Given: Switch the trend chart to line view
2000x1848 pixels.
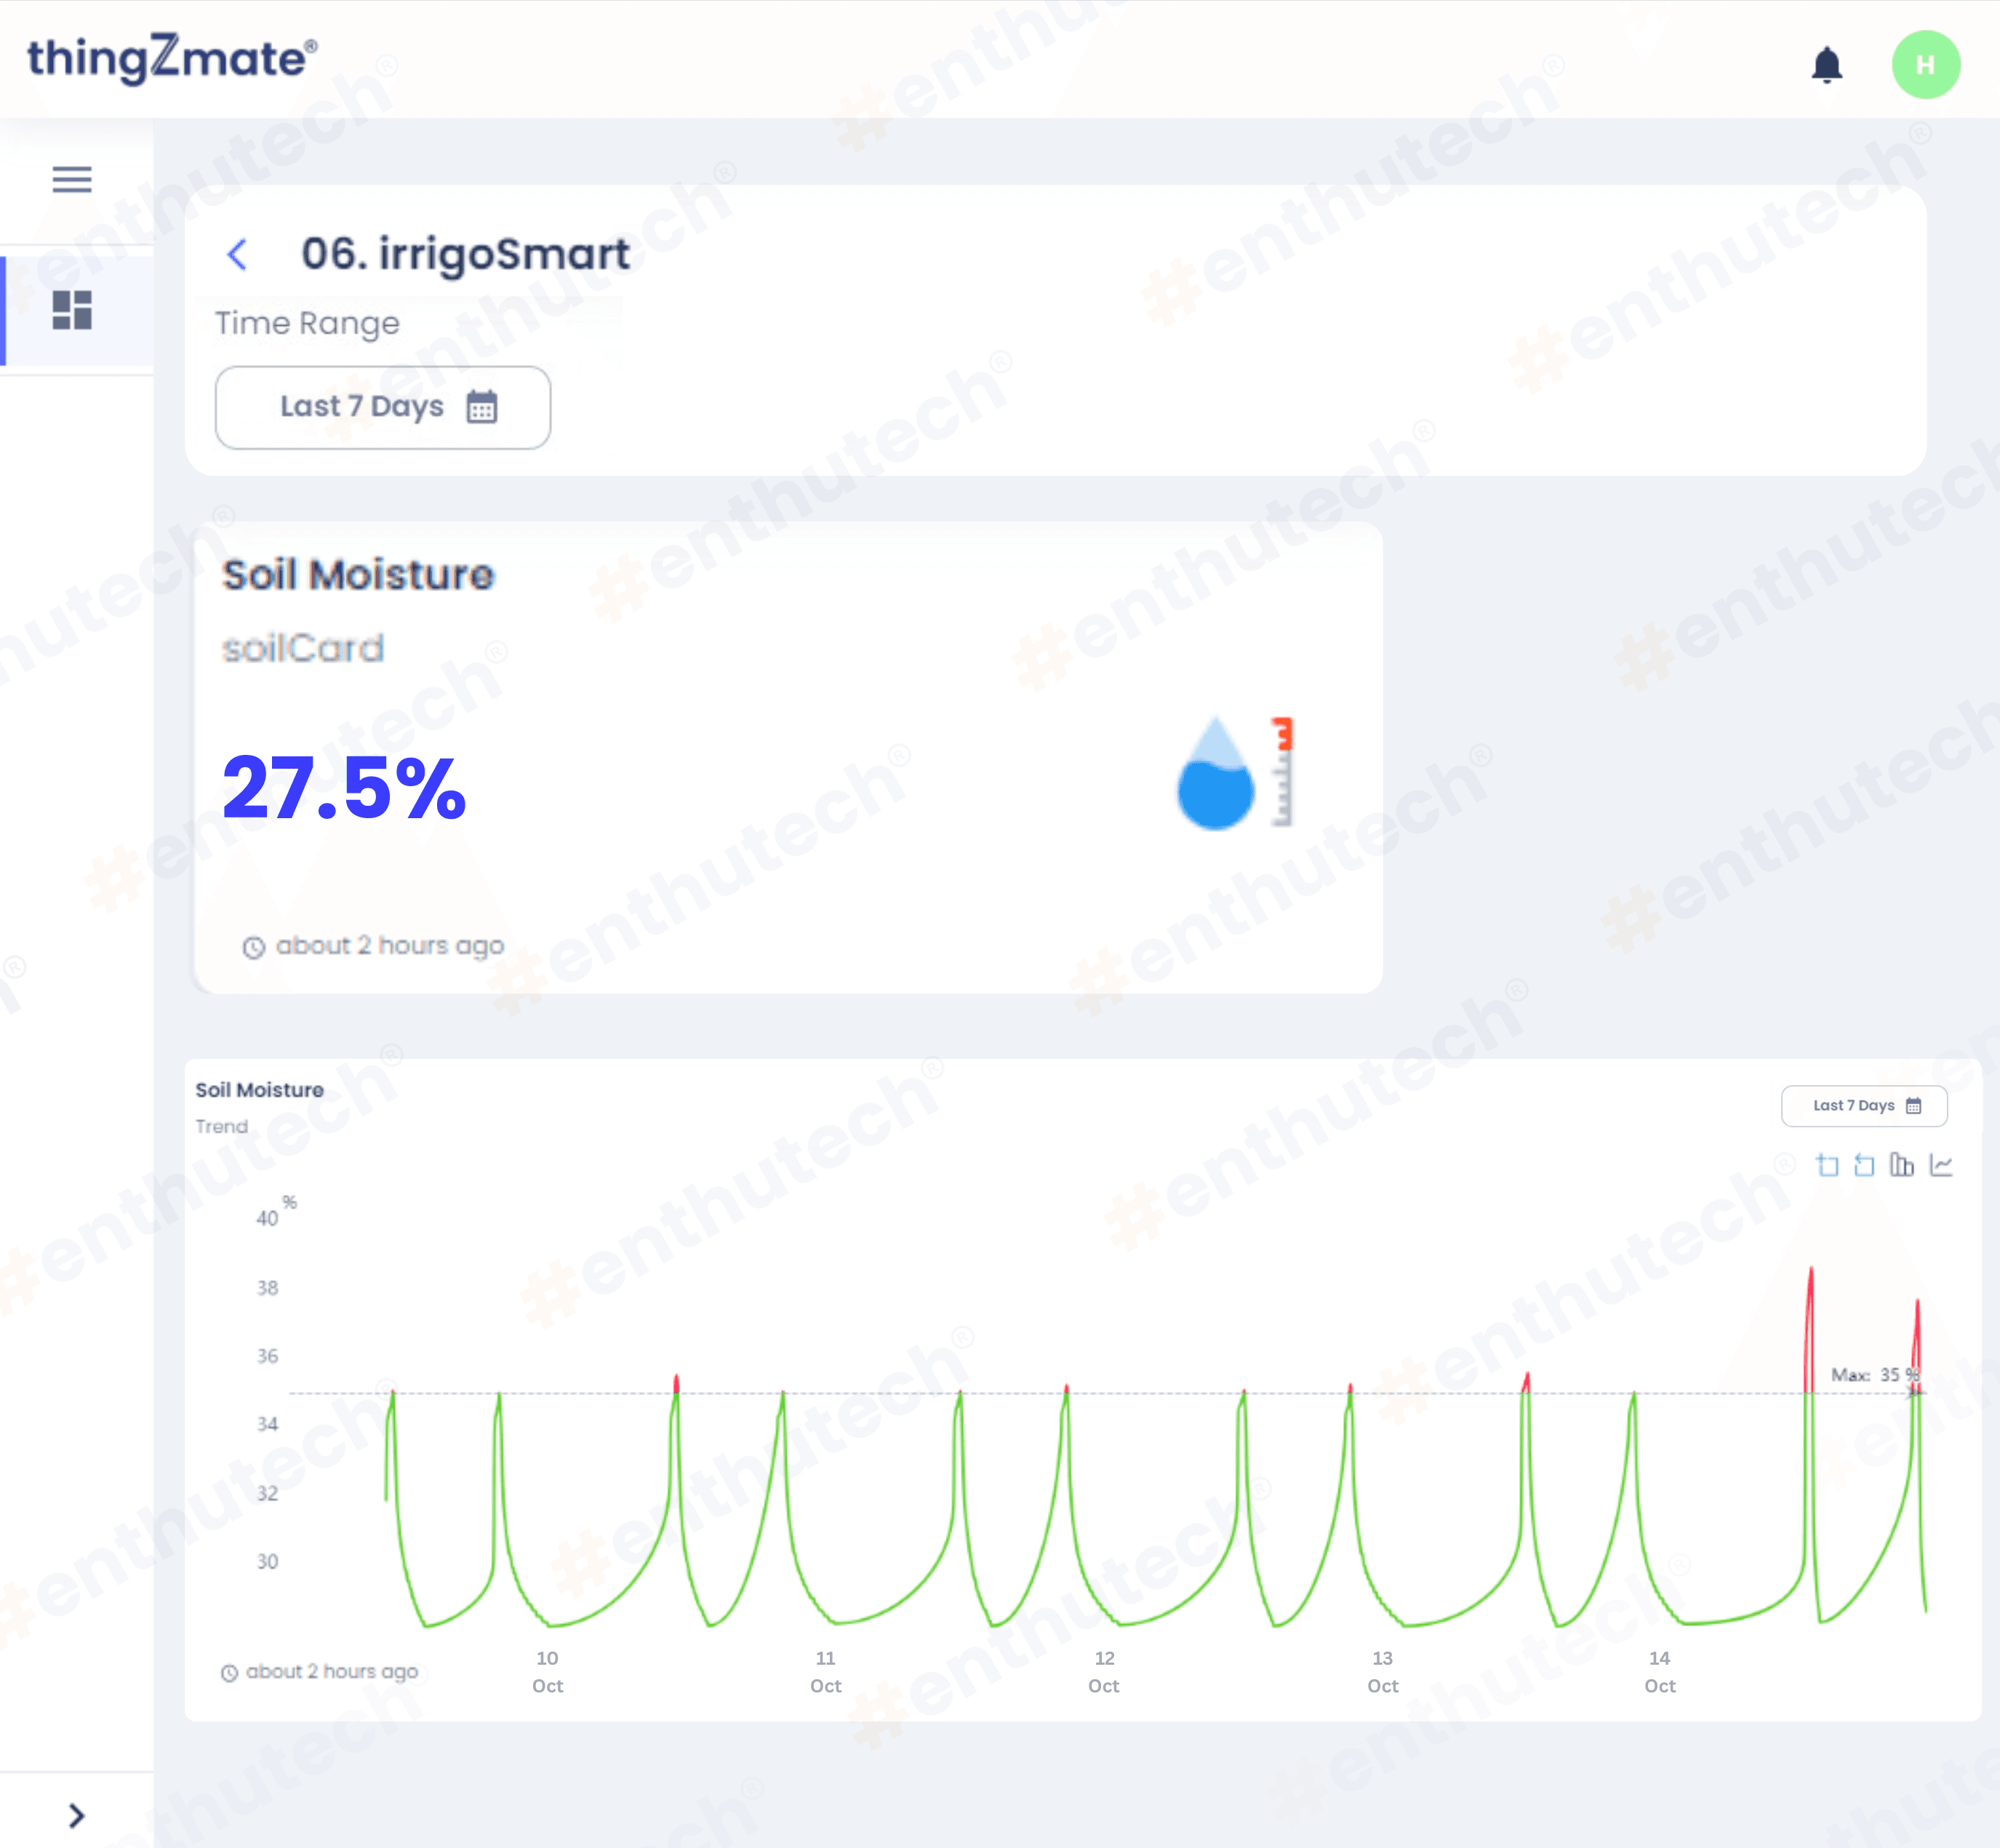Looking at the screenshot, I should pyautogui.click(x=1940, y=1165).
